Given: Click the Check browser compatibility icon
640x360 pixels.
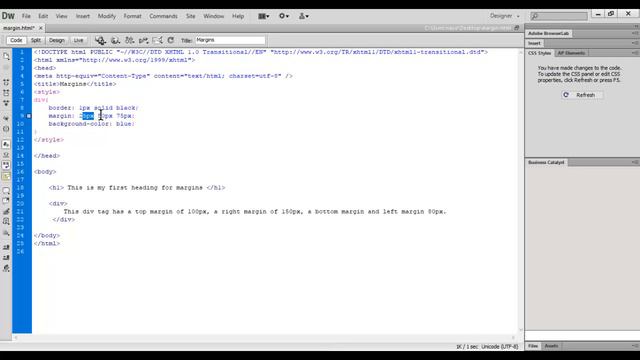Looking at the screenshot, I should [158, 40].
